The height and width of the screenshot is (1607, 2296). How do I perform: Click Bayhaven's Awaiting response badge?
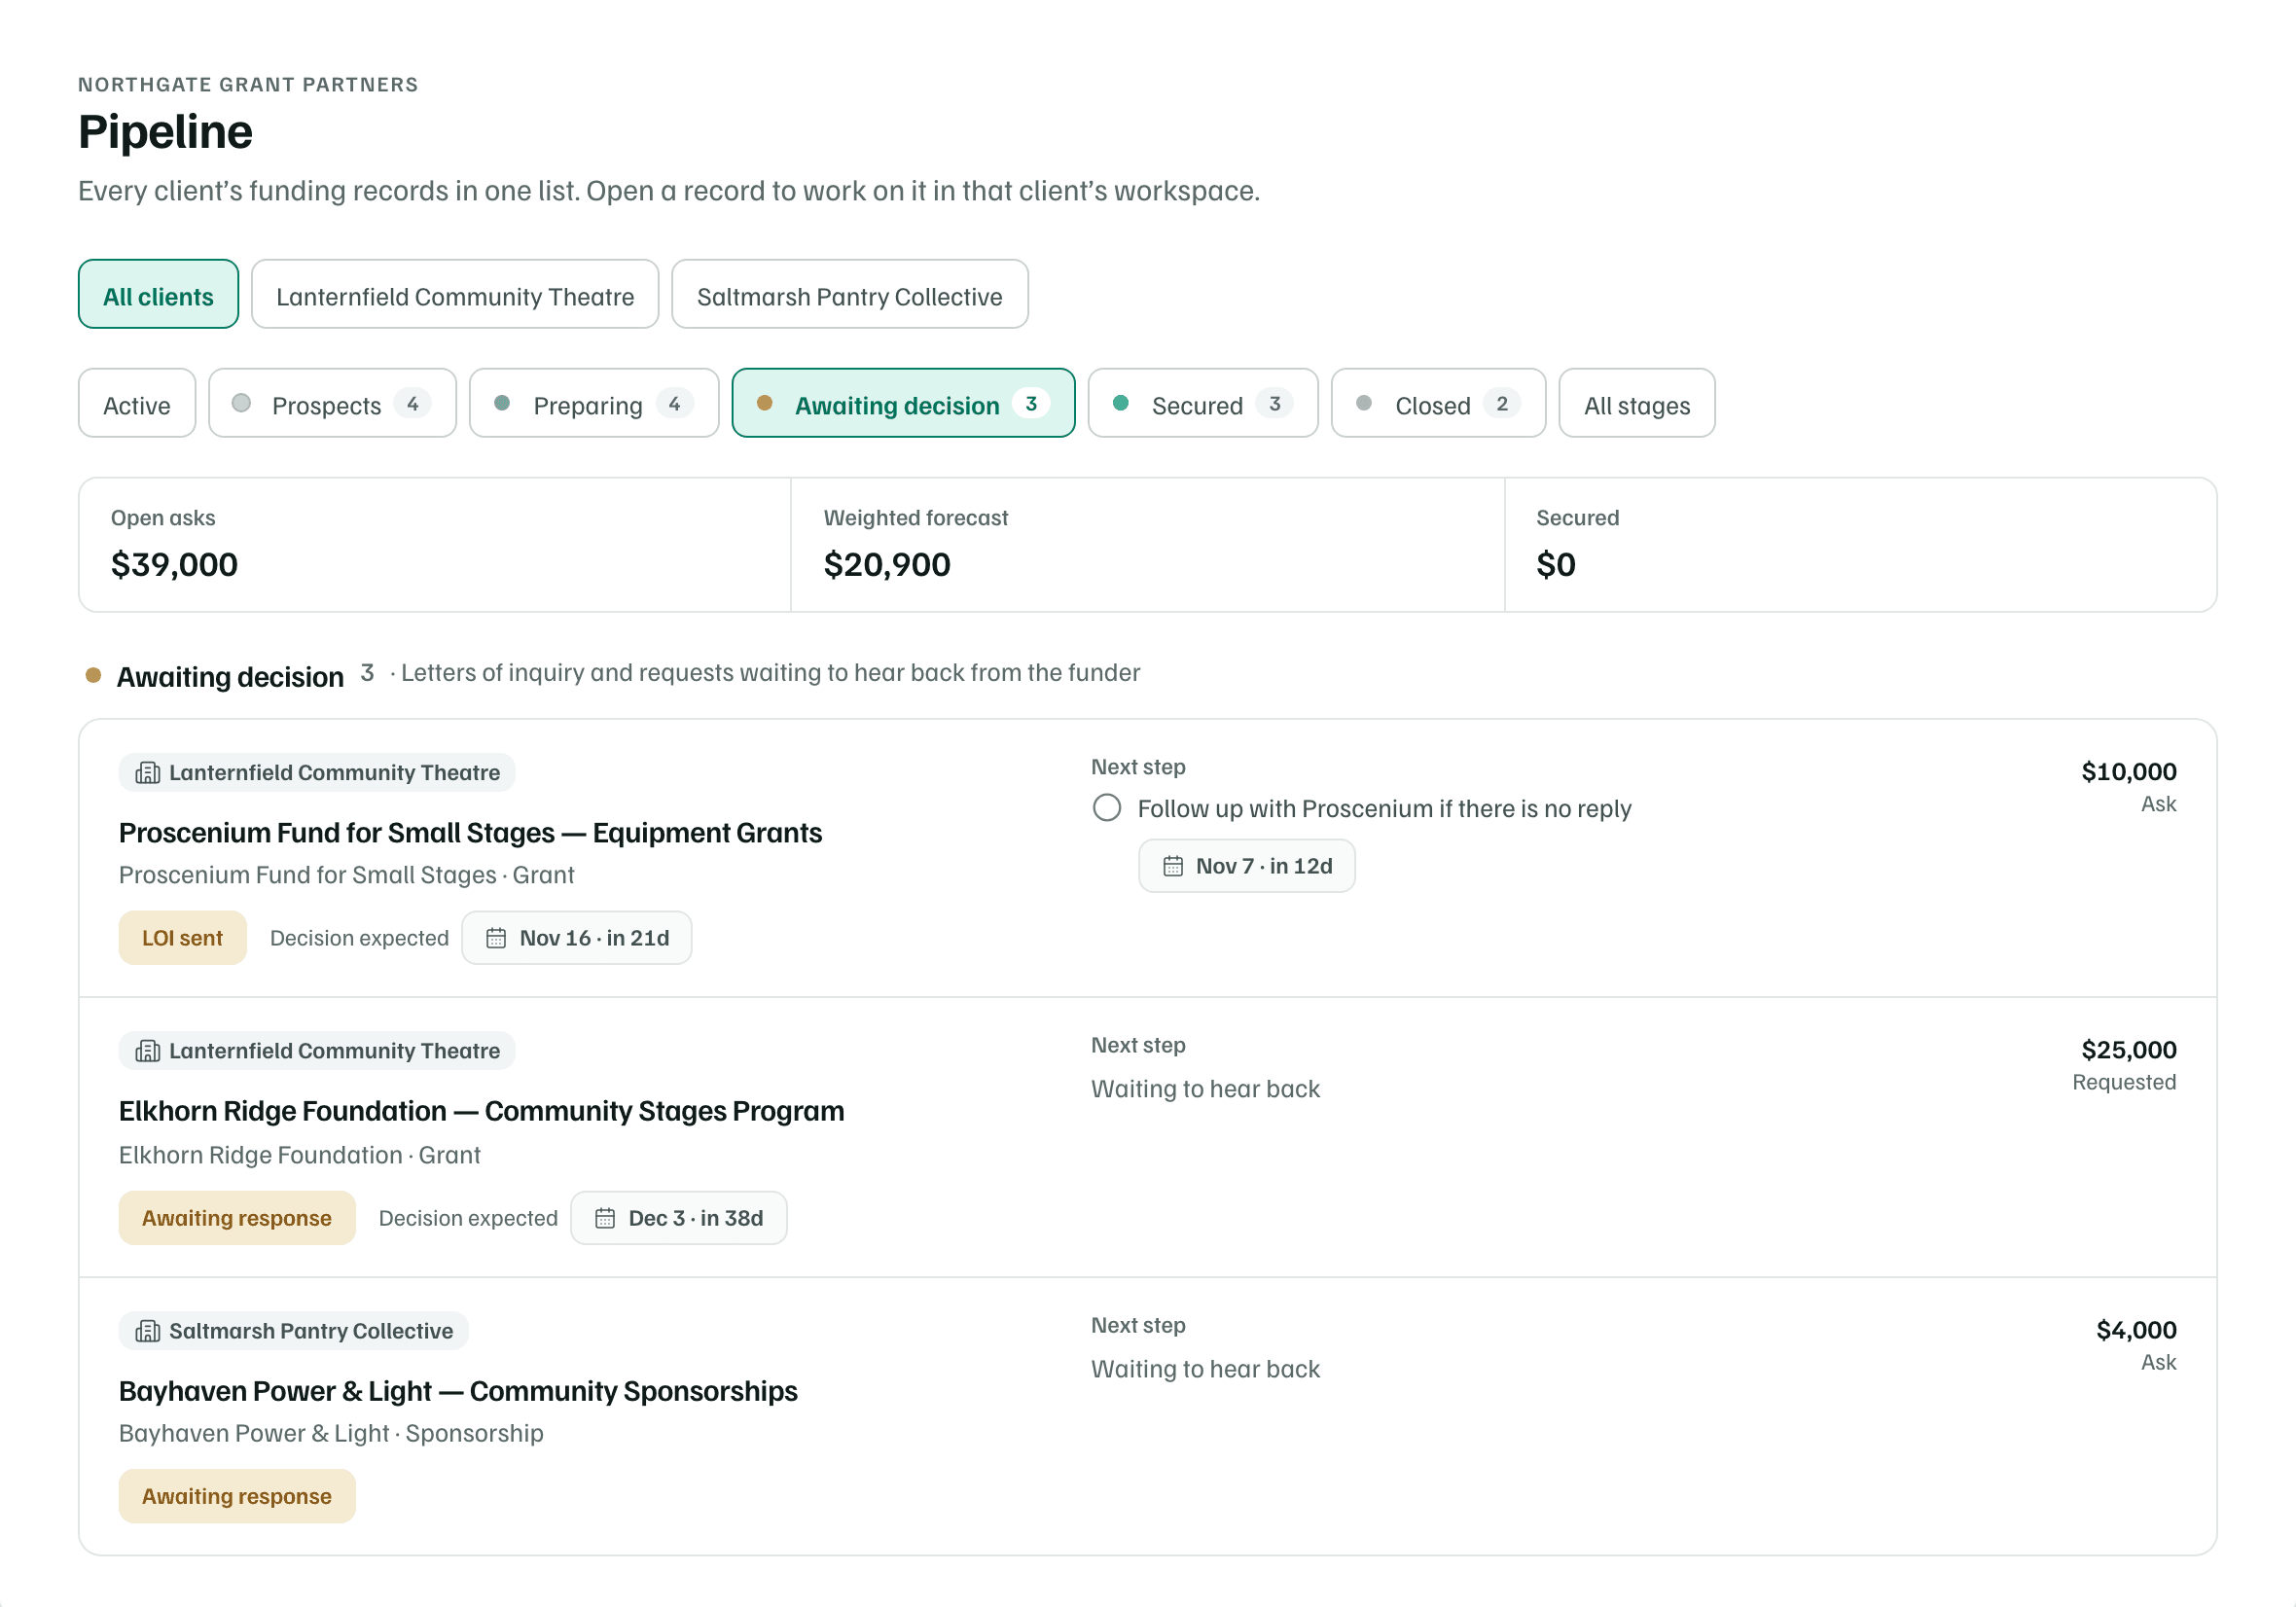(x=237, y=1496)
